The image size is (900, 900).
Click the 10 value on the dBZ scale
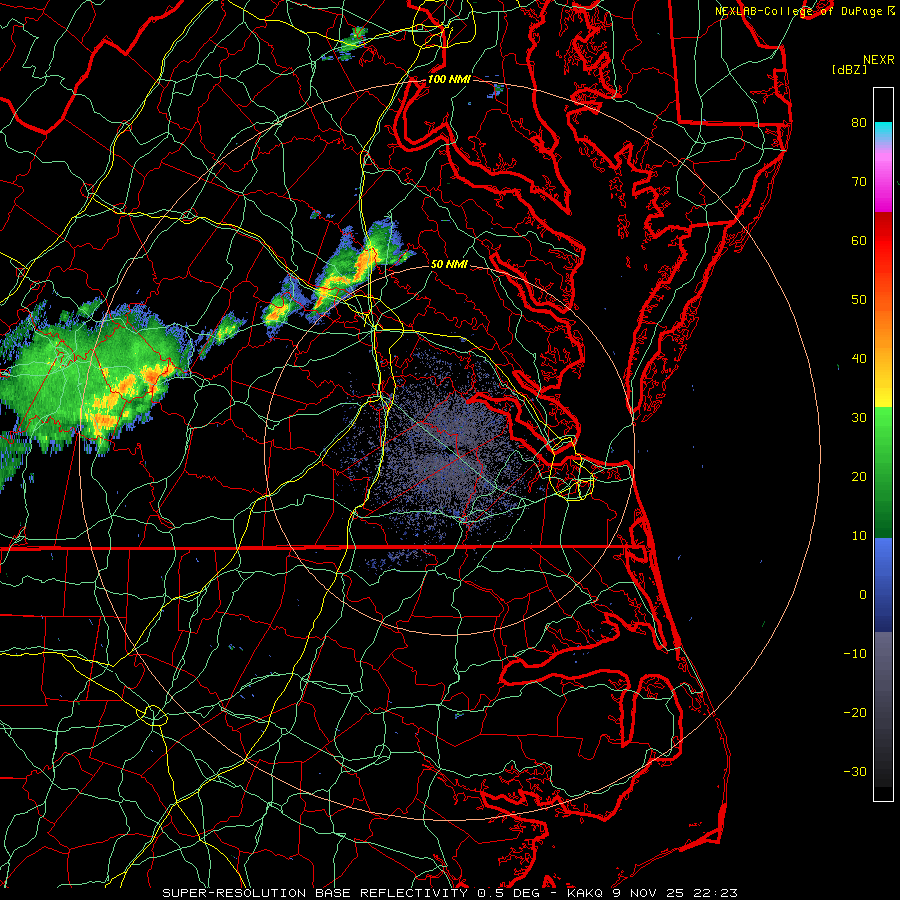coord(859,536)
